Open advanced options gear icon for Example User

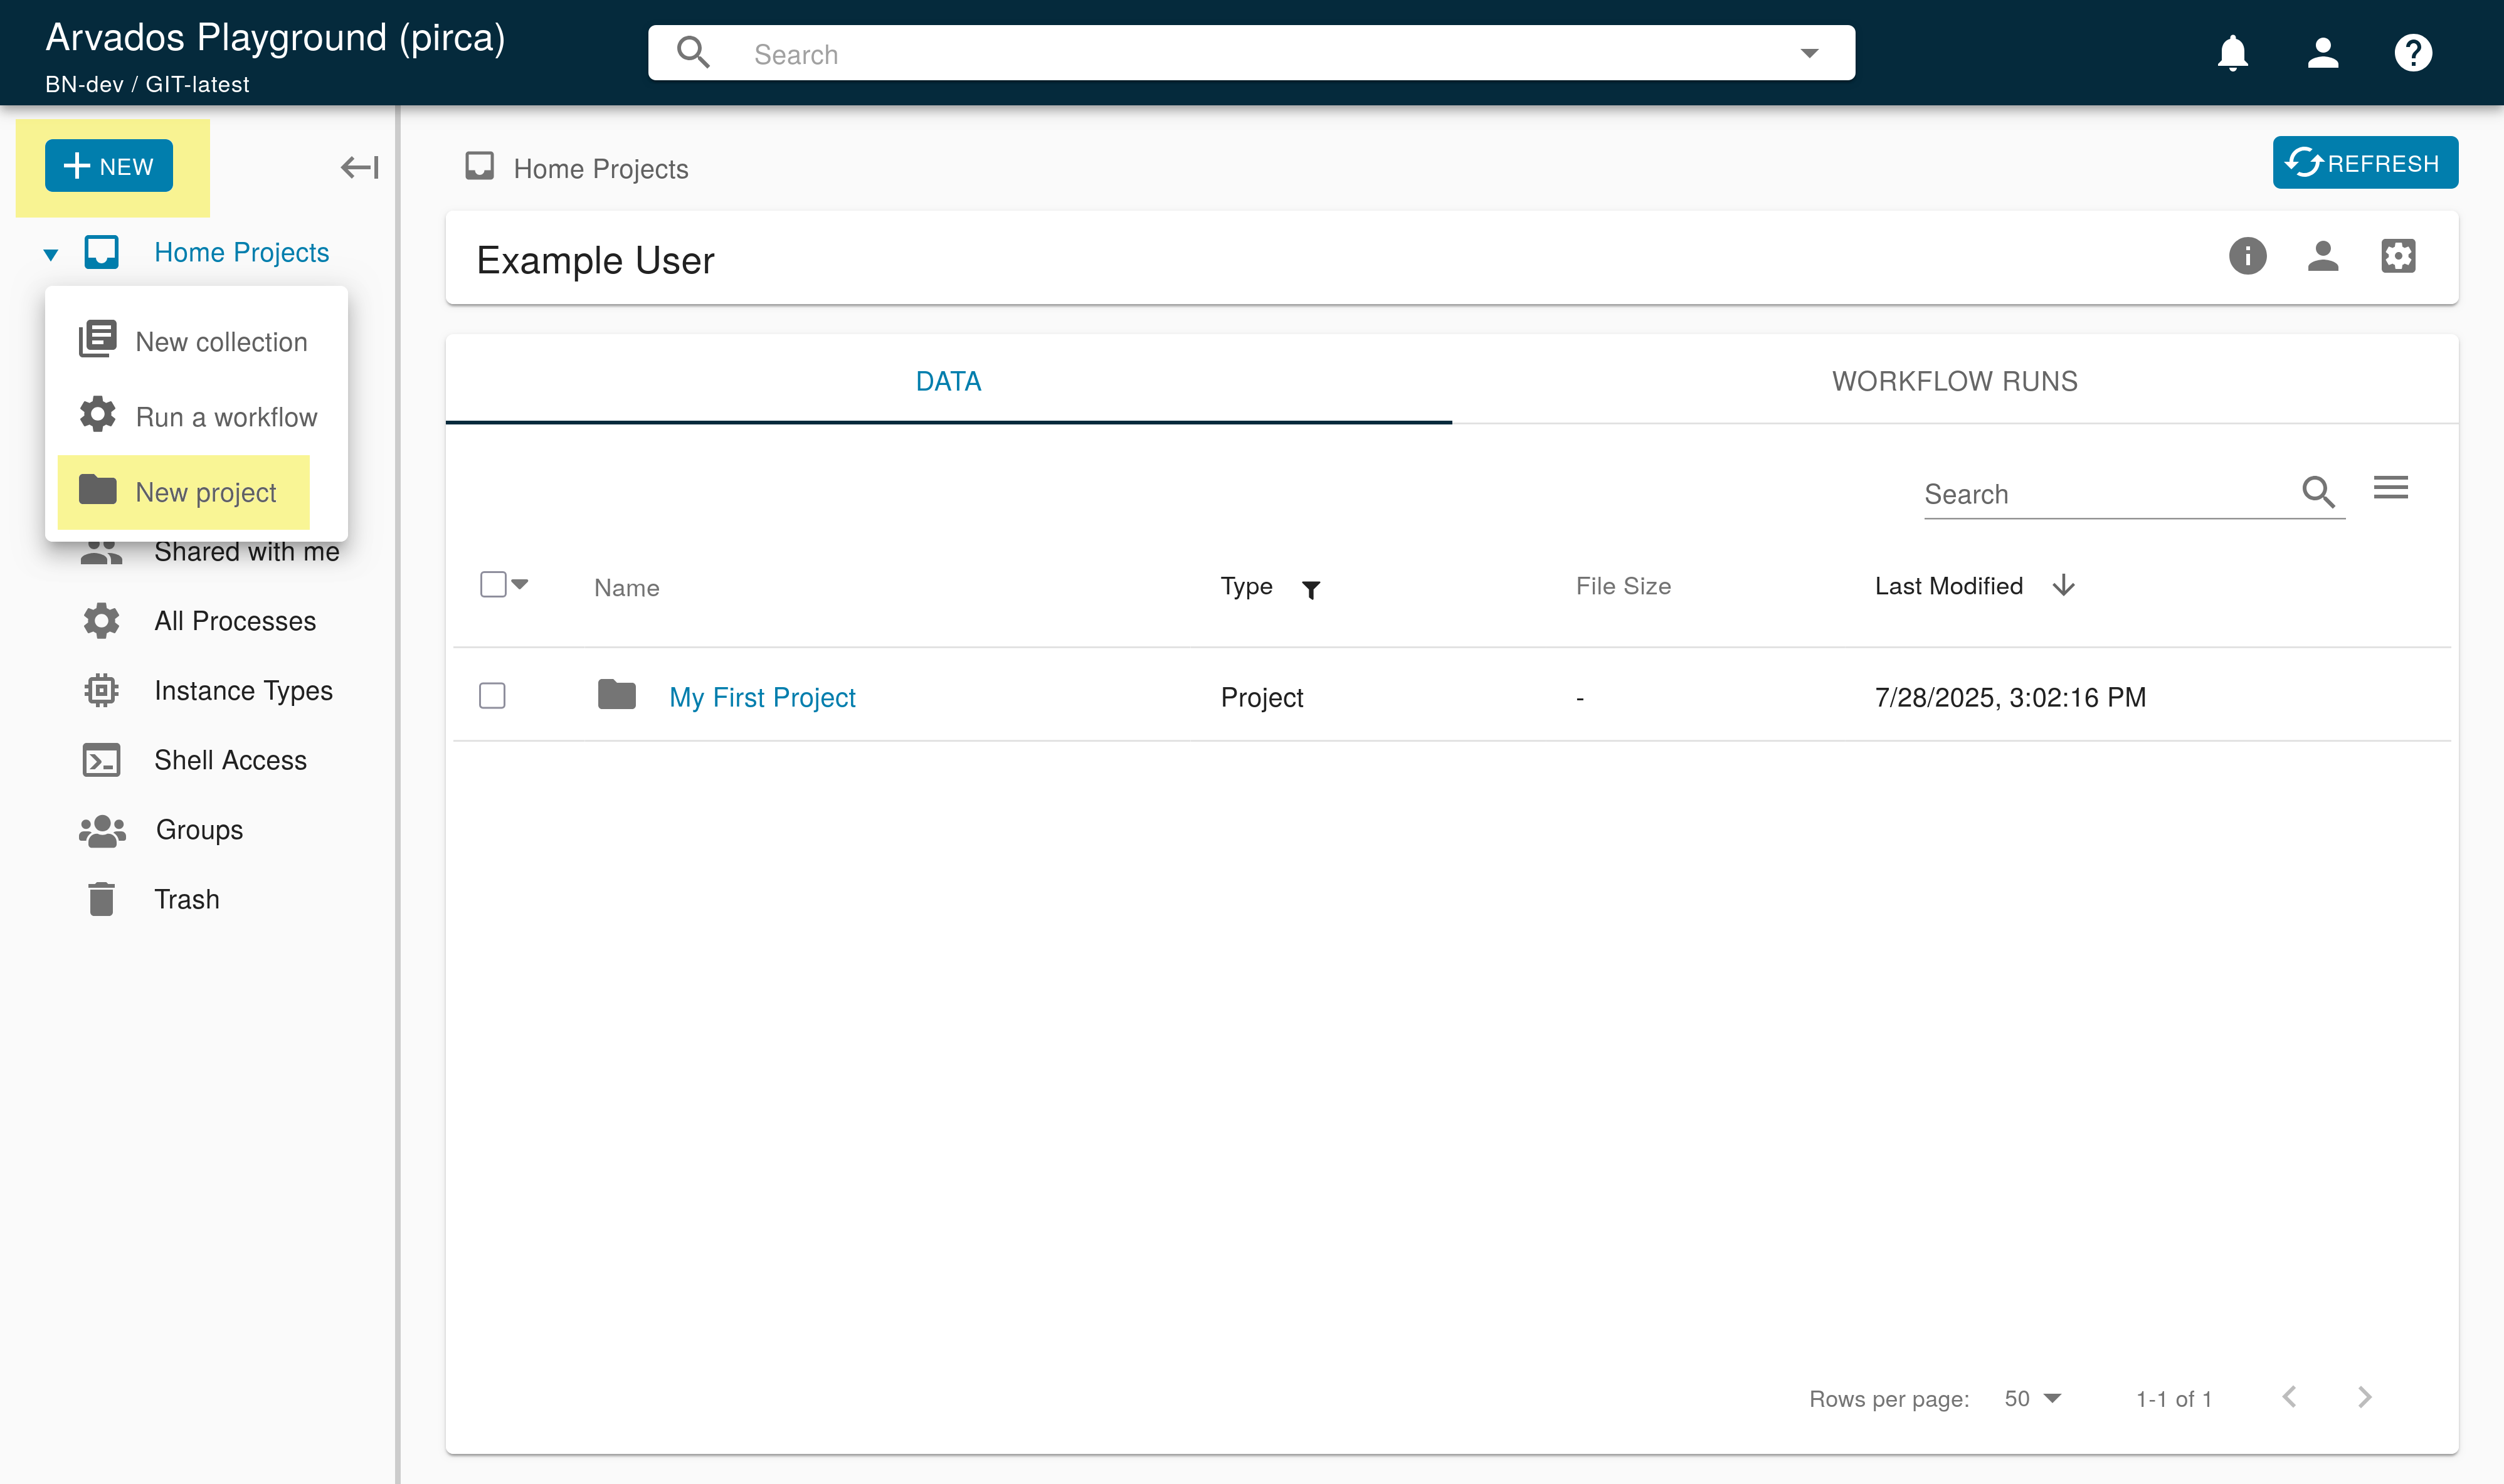pos(2397,257)
